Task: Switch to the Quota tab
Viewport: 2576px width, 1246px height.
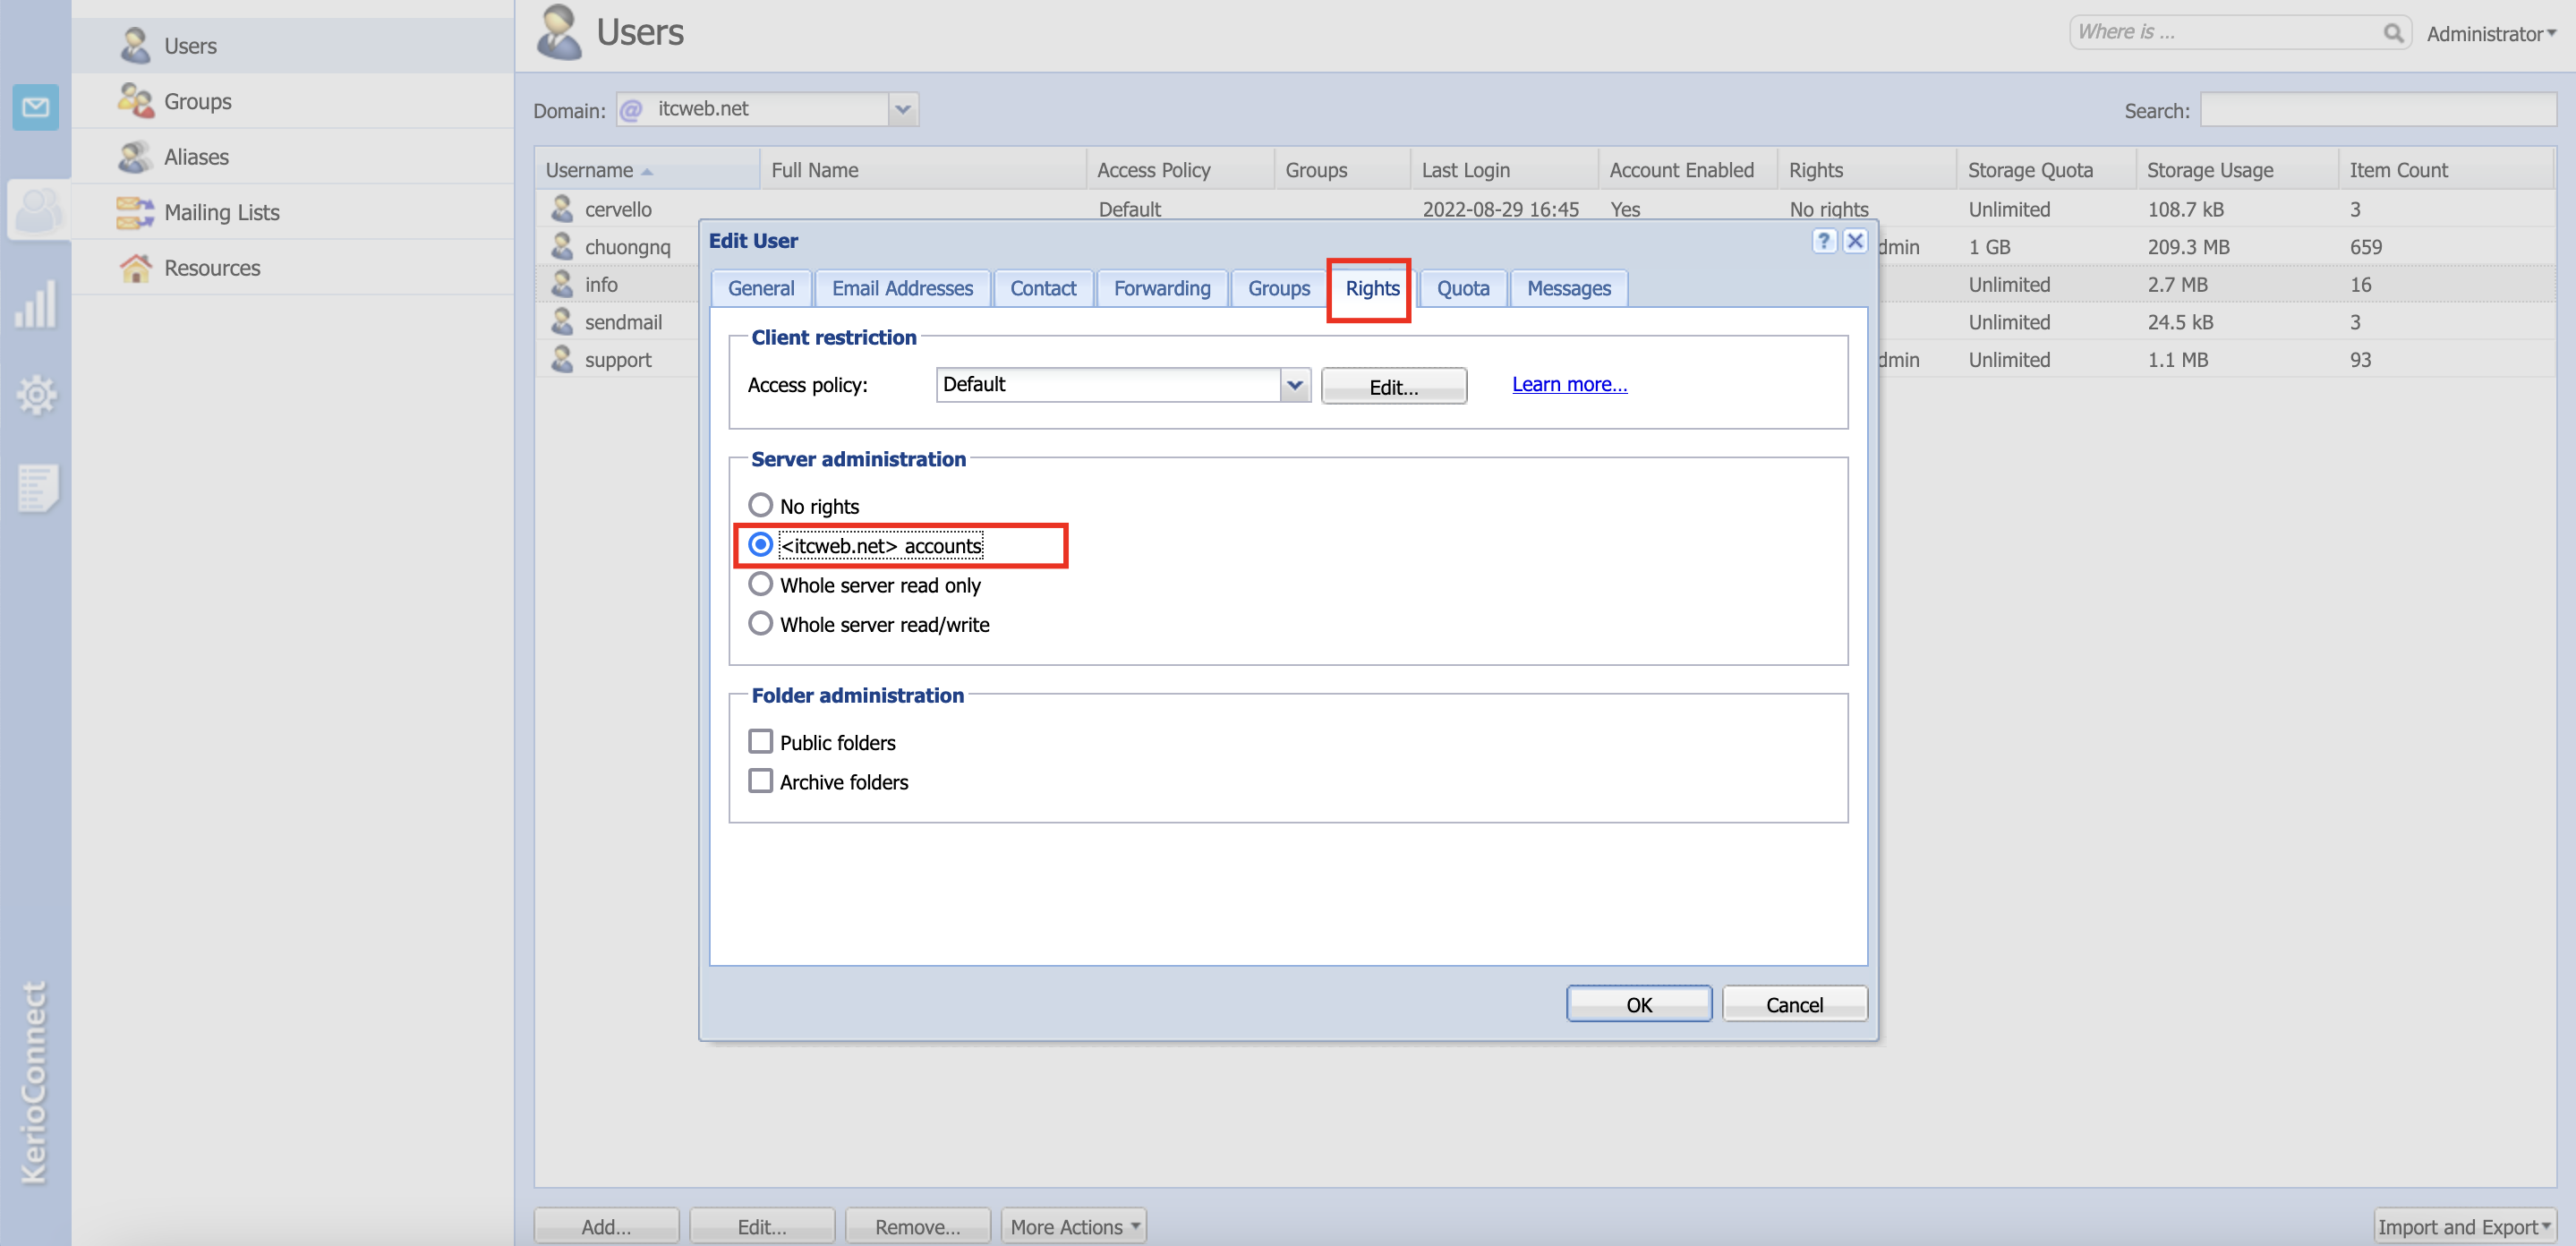Action: 1462,288
